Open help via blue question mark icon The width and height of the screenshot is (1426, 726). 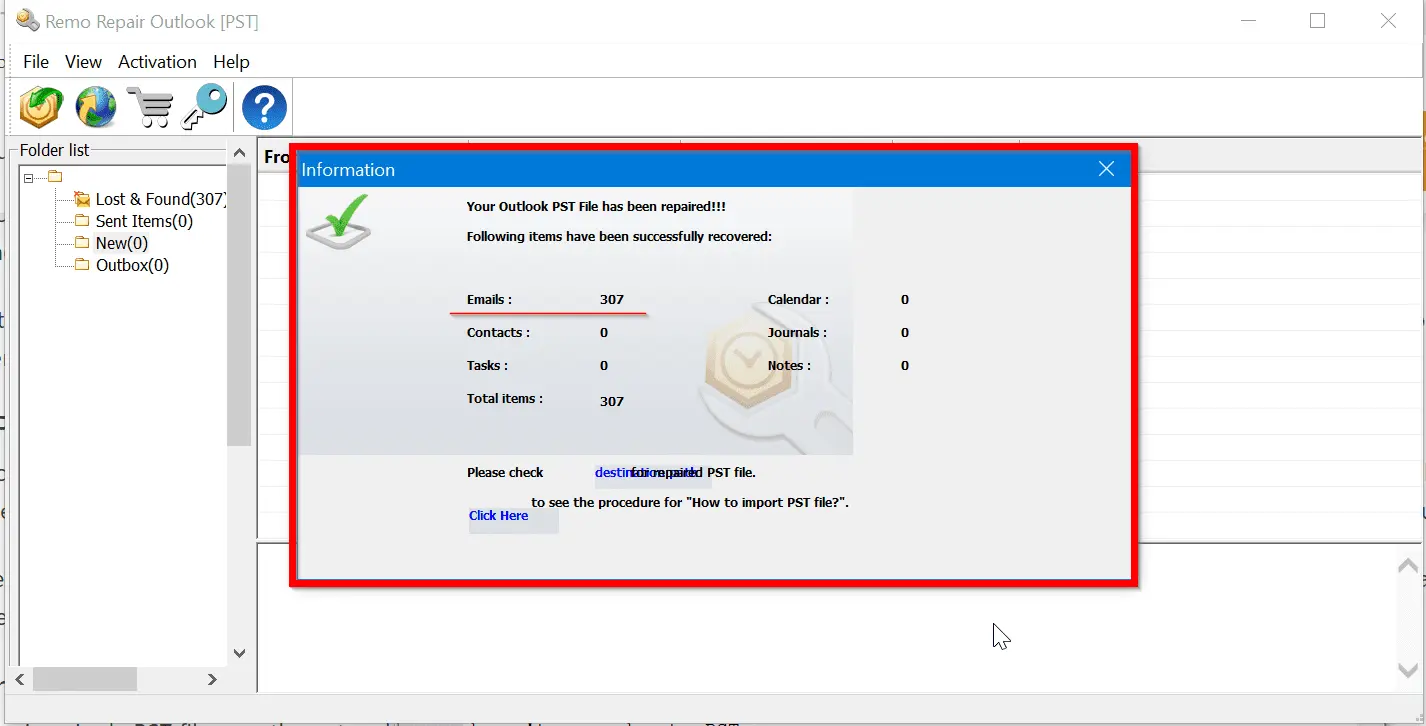tap(264, 107)
